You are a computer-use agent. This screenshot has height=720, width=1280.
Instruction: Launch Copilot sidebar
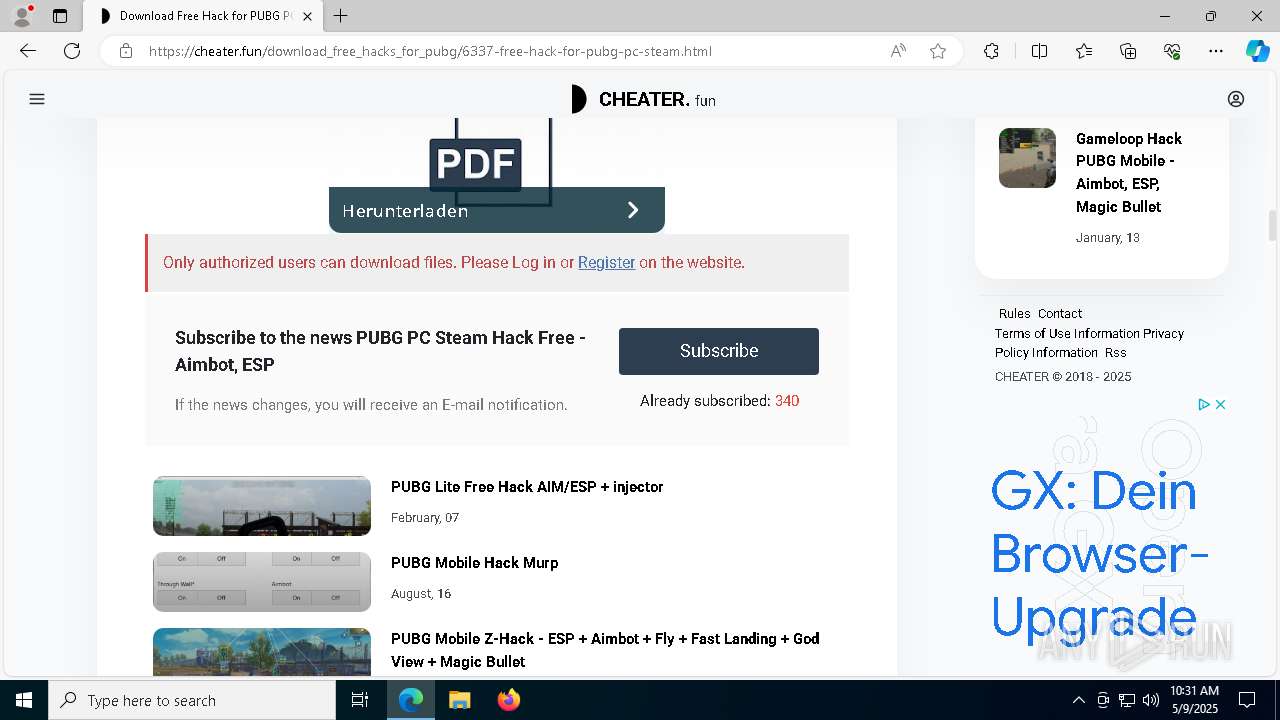click(x=1257, y=51)
